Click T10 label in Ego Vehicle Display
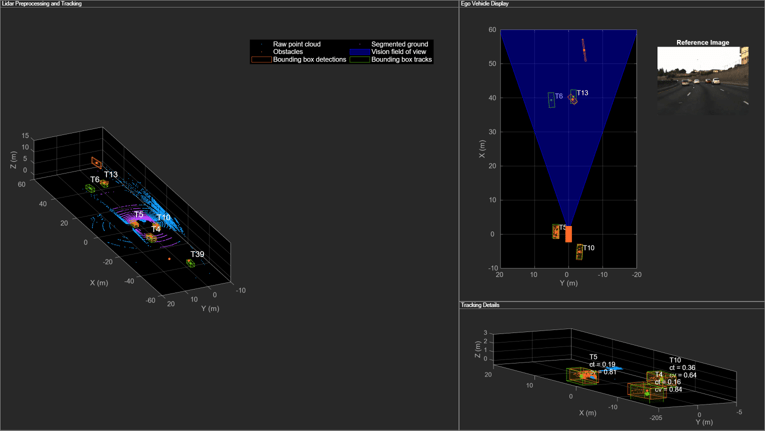This screenshot has height=431, width=765. [x=588, y=248]
